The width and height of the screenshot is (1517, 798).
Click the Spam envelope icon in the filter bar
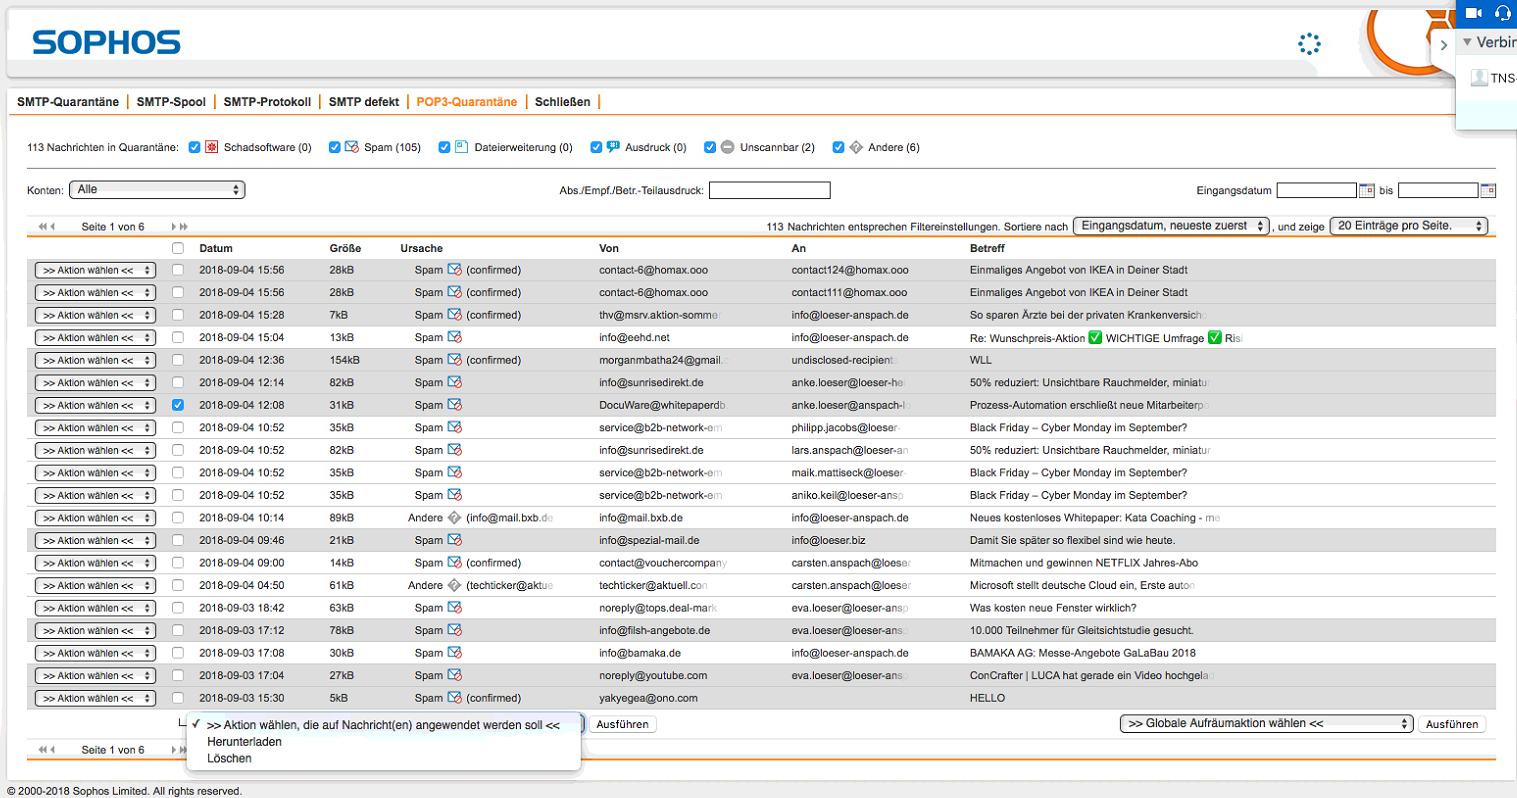[x=352, y=147]
